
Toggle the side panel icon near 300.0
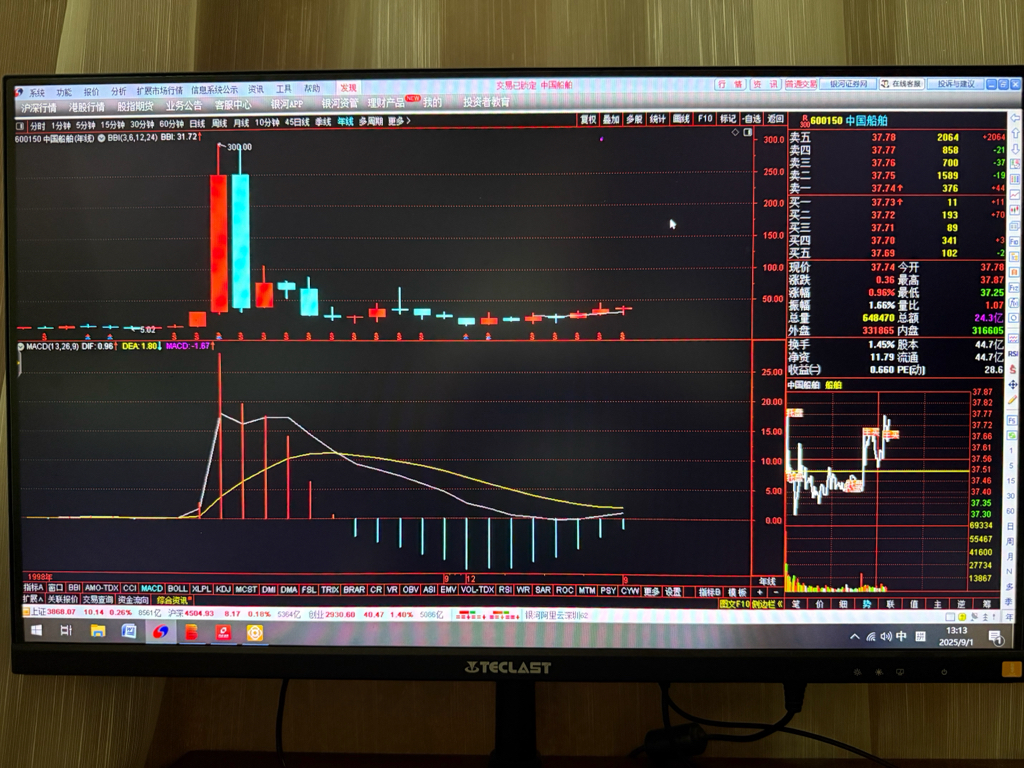click(748, 132)
